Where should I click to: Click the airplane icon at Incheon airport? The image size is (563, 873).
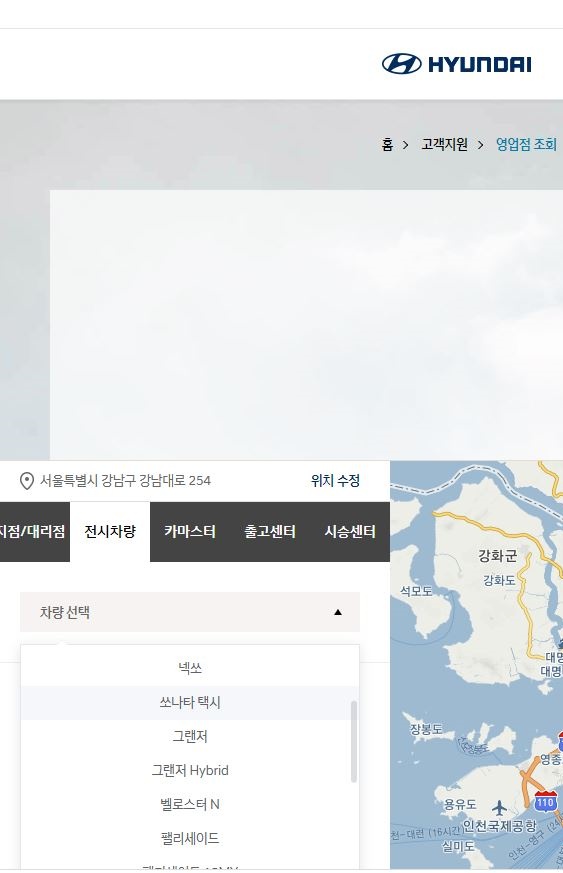(x=500, y=807)
